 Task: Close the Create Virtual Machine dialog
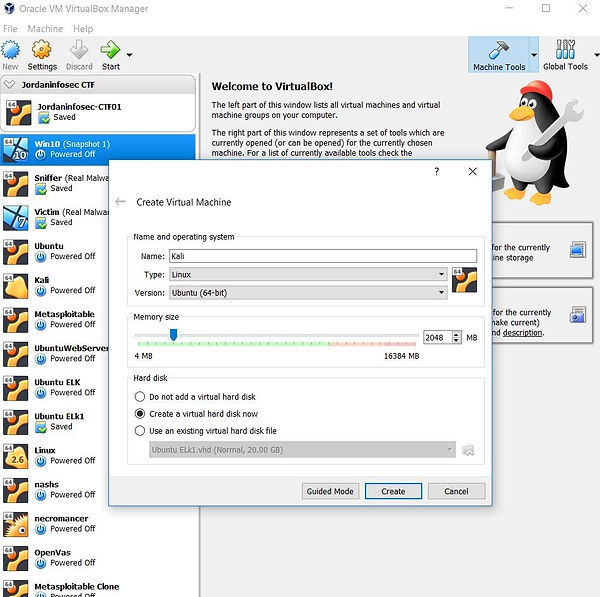click(473, 171)
